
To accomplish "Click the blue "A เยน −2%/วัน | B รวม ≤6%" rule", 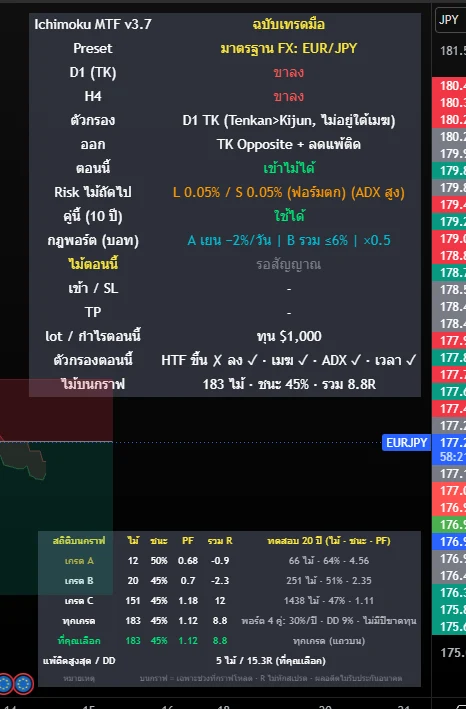I will [x=267, y=240].
